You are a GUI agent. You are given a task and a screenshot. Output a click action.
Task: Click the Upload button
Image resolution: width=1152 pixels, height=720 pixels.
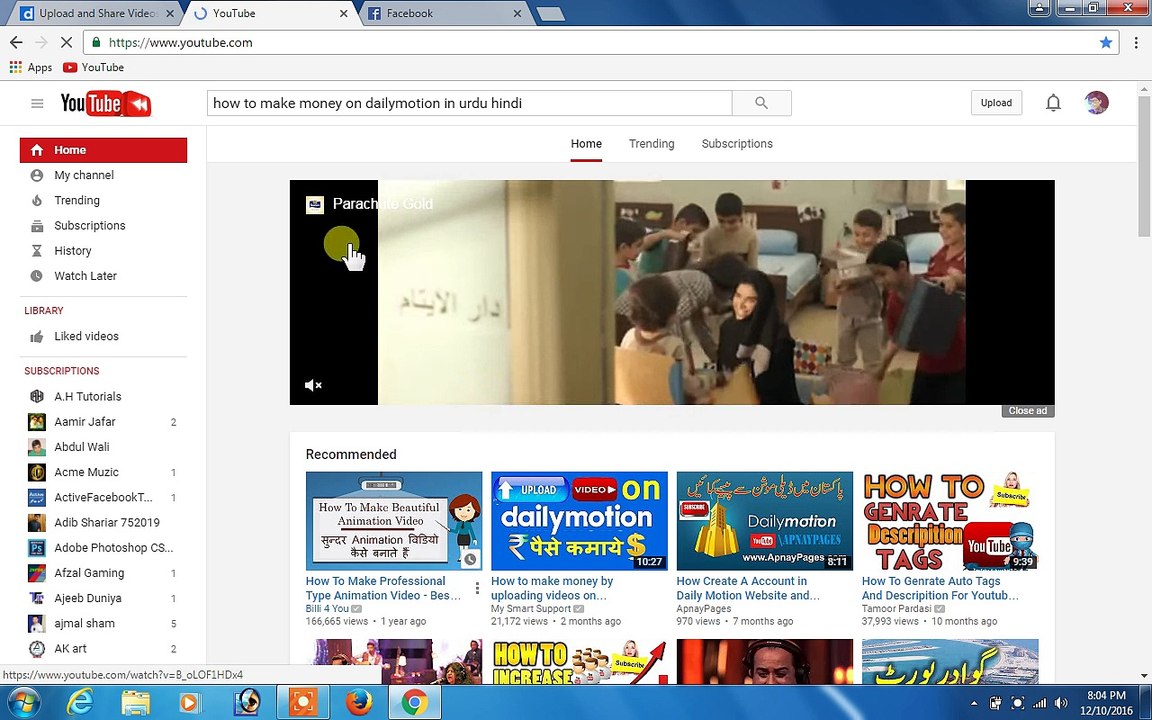996,103
